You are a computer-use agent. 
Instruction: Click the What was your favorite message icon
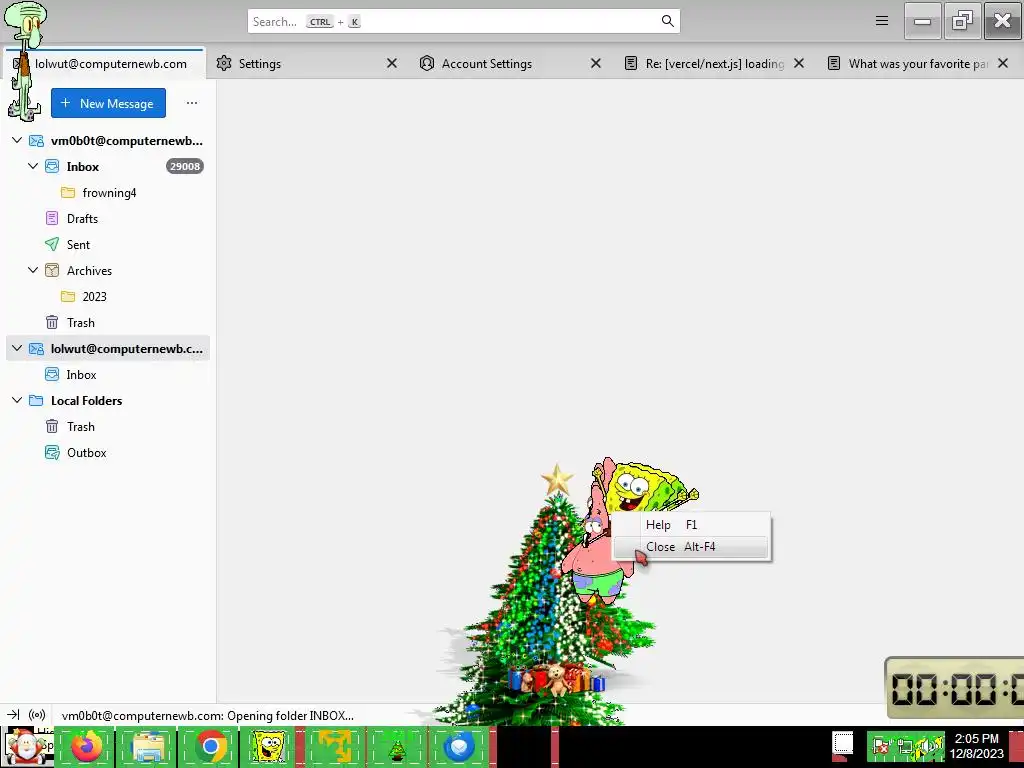coord(834,63)
